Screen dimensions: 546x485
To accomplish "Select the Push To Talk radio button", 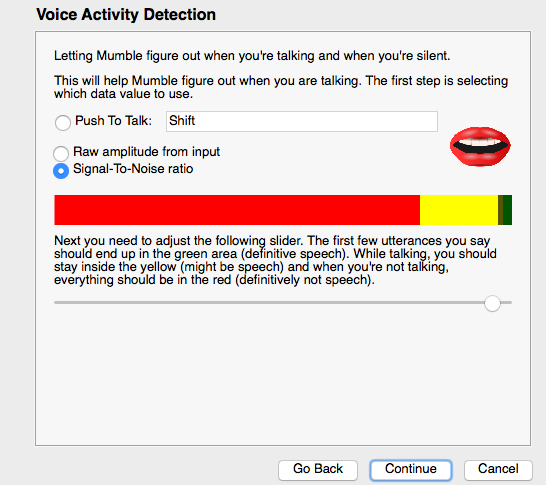I will [63, 123].
